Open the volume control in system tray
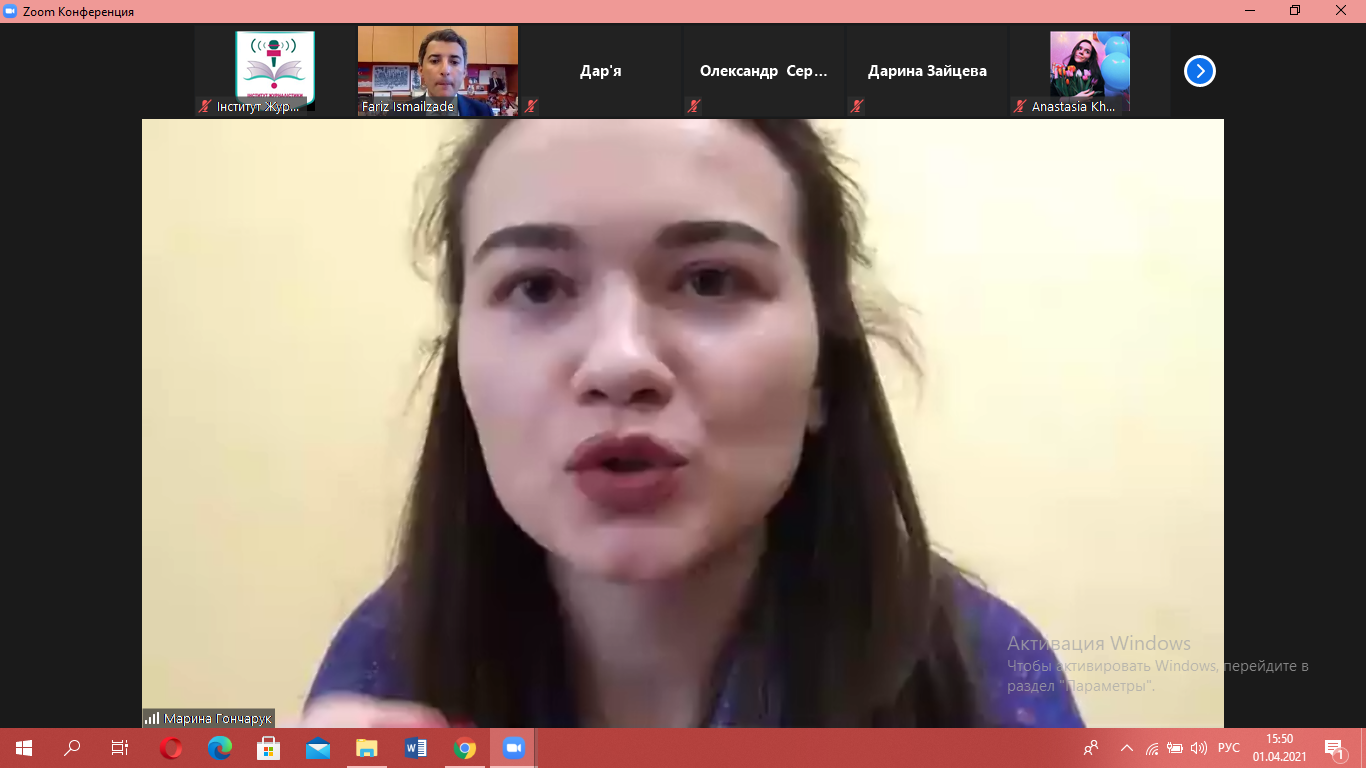 pos(1200,748)
